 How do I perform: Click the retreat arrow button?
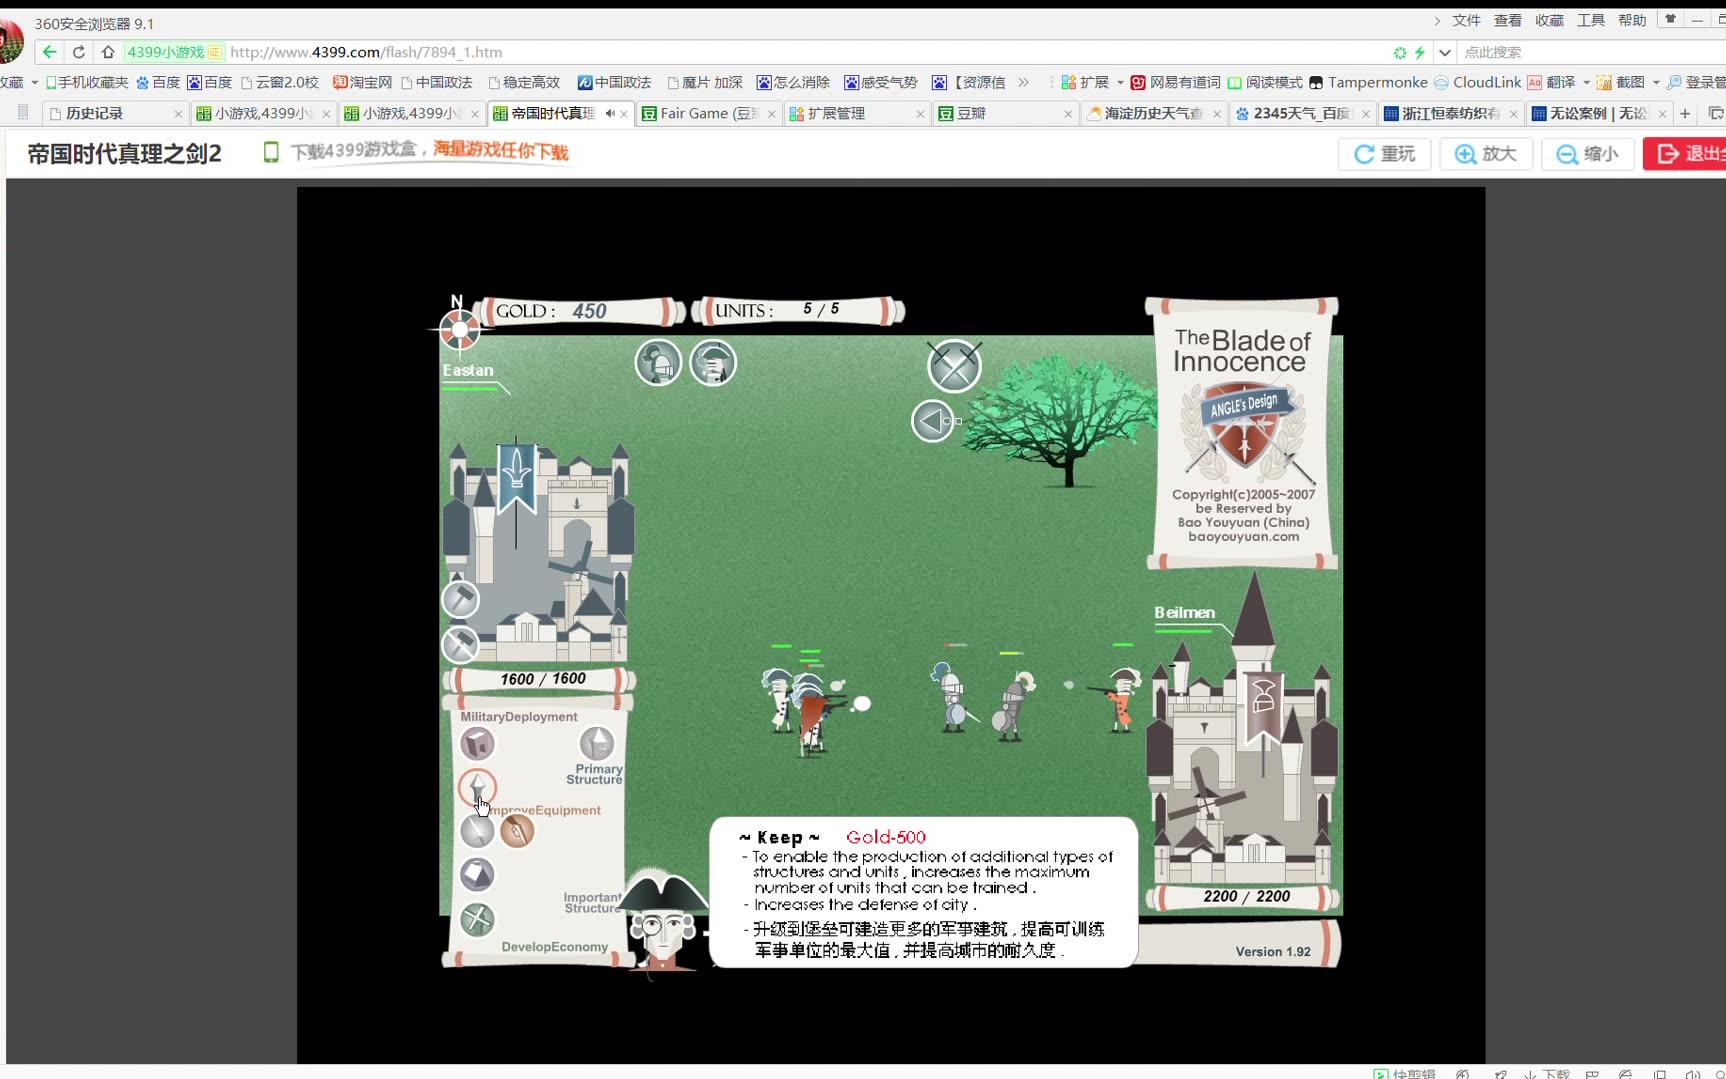[x=932, y=421]
